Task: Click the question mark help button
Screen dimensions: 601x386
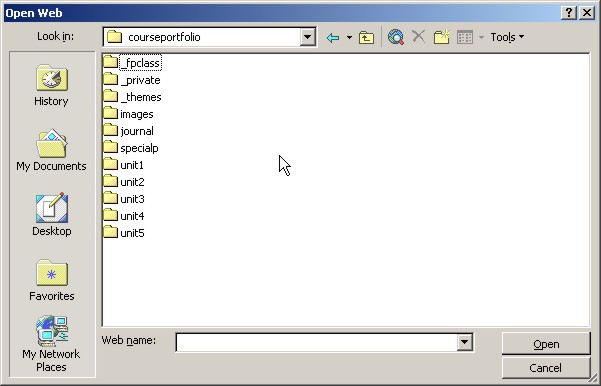Action: pos(569,13)
